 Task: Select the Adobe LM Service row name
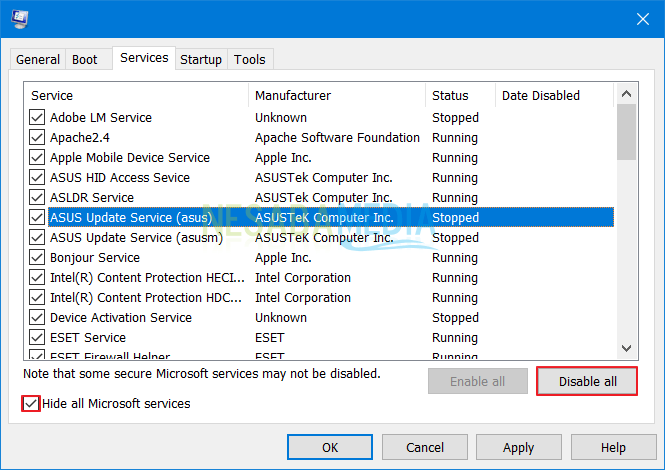101,118
